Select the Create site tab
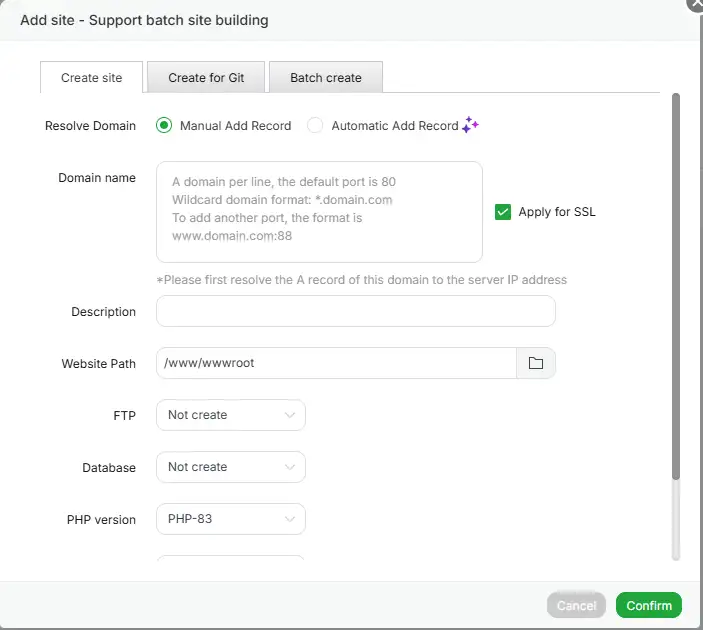 (92, 77)
